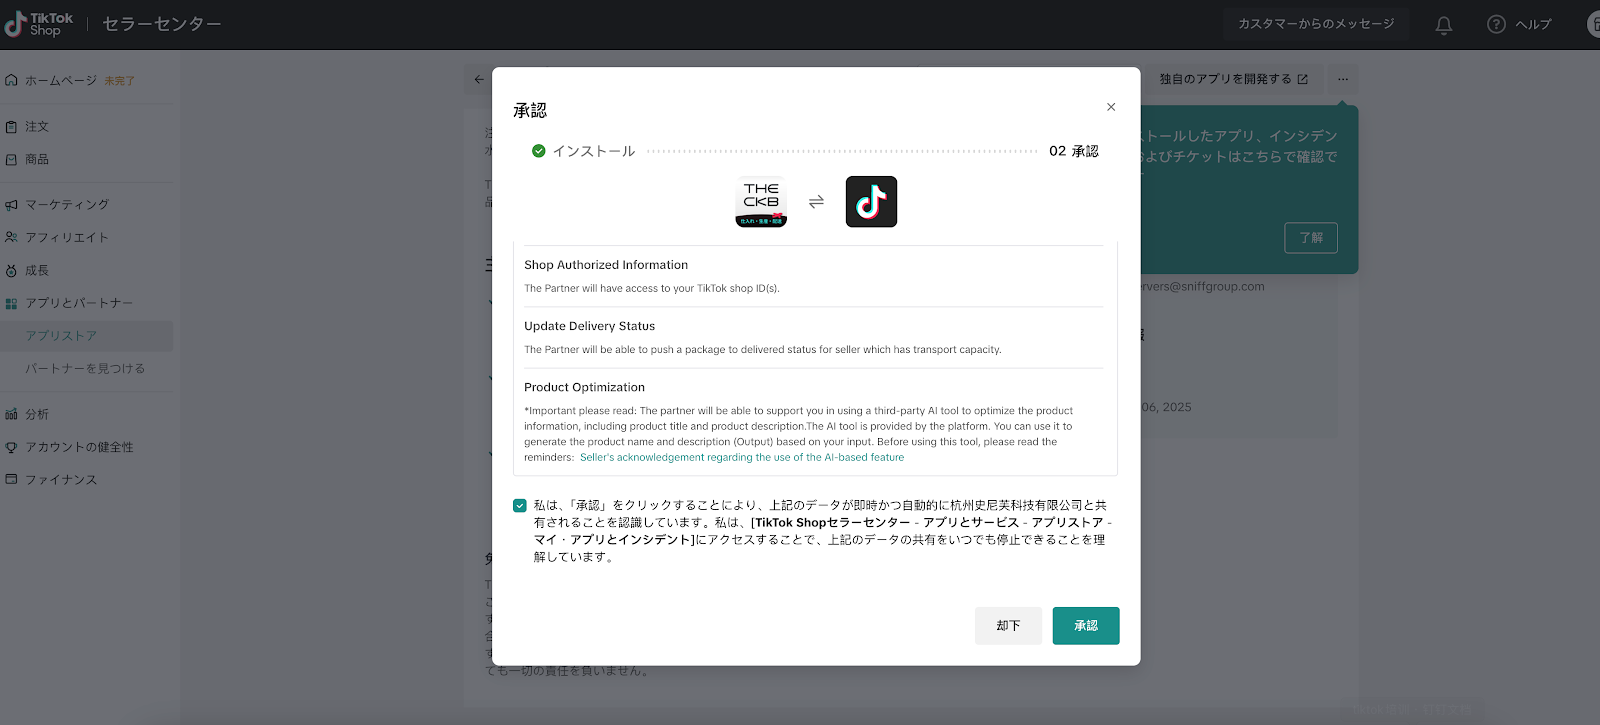Click the home icon in sidebar
Image resolution: width=1600 pixels, height=725 pixels.
tap(11, 80)
